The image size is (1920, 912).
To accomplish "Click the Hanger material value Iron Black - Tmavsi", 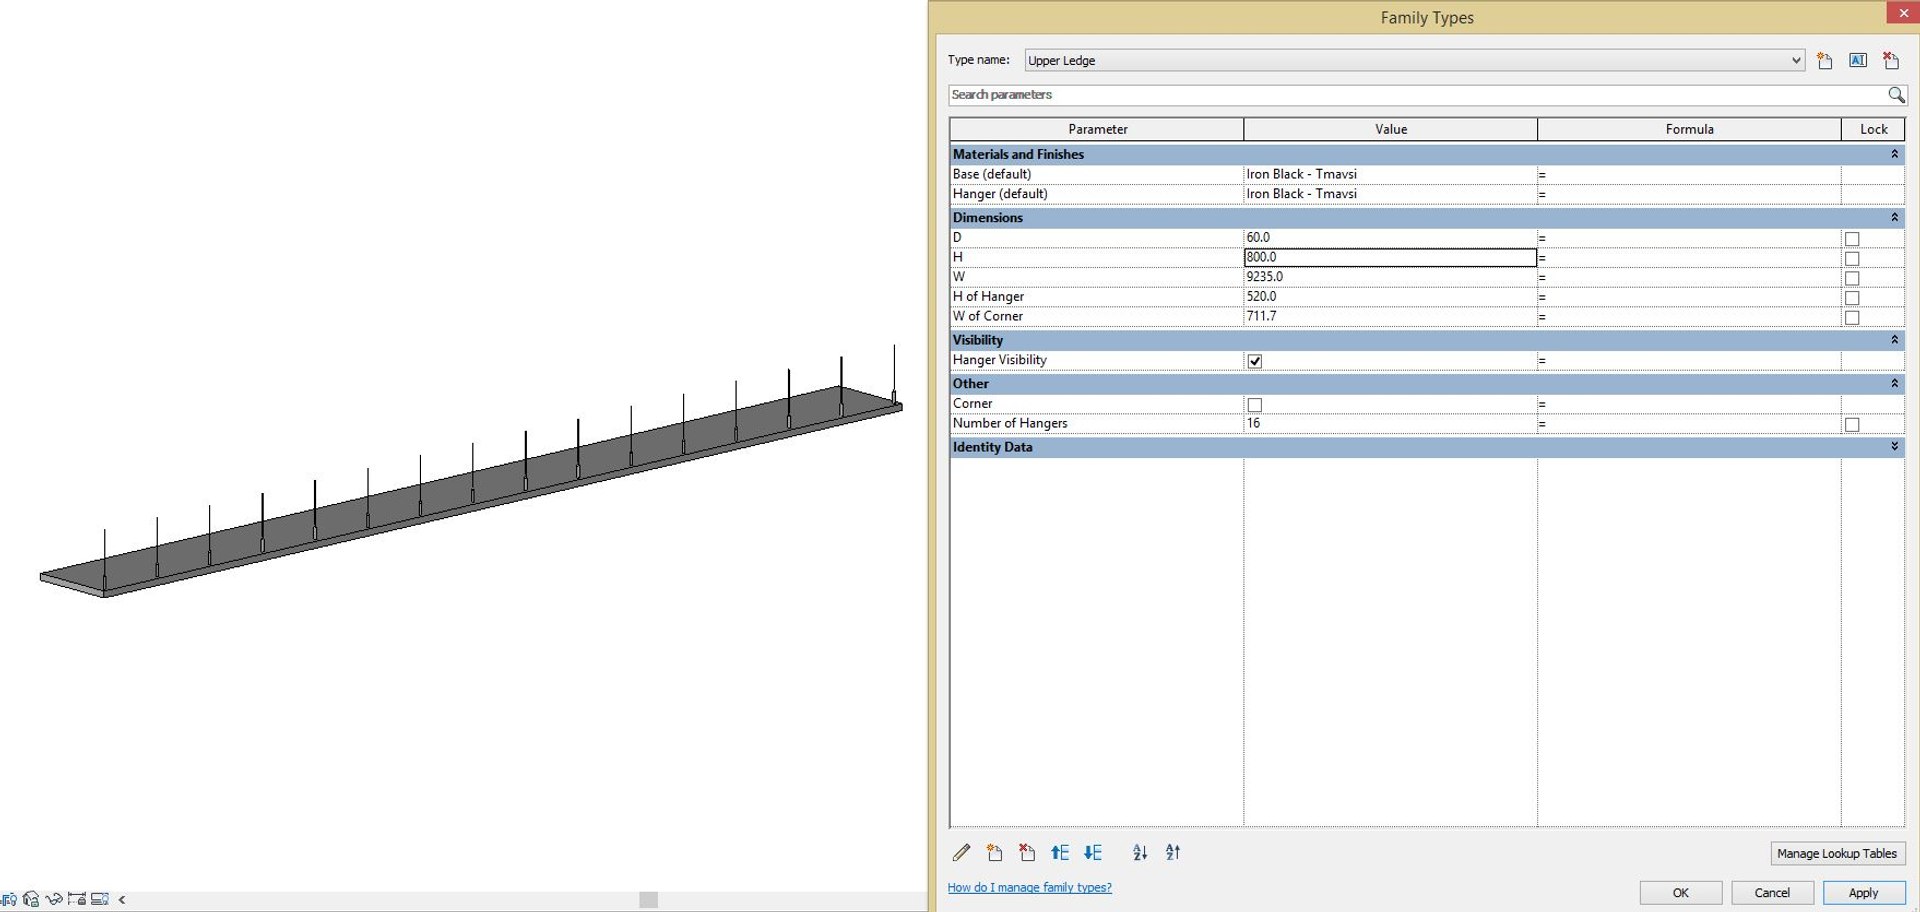I will coord(1390,194).
